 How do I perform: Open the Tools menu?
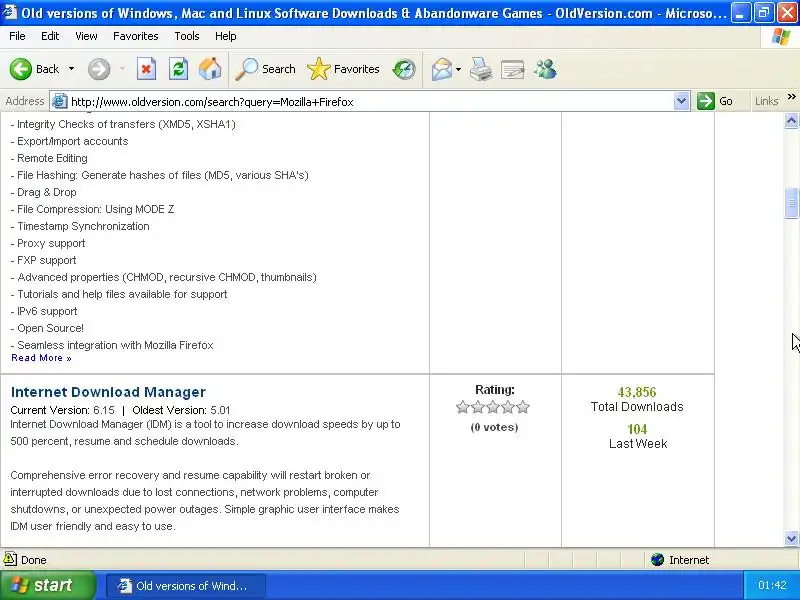pos(187,36)
